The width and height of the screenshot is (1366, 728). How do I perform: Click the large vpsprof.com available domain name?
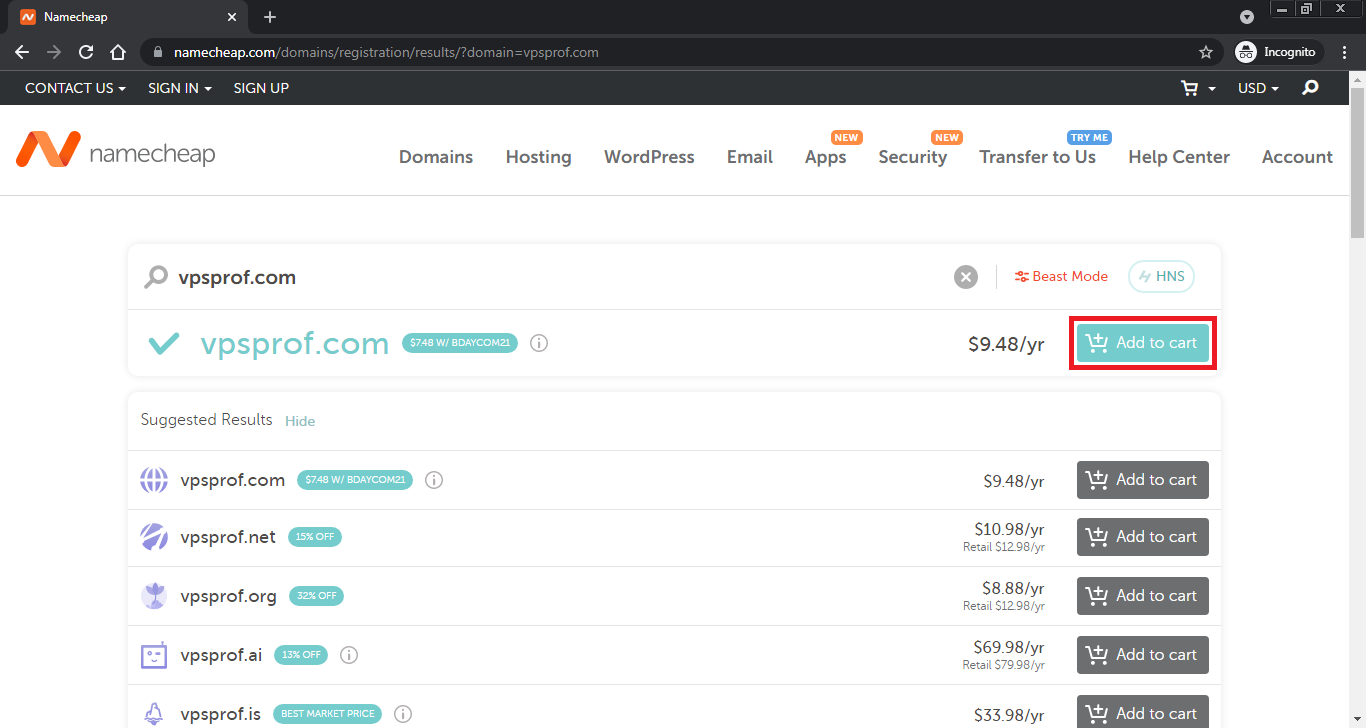(x=295, y=343)
